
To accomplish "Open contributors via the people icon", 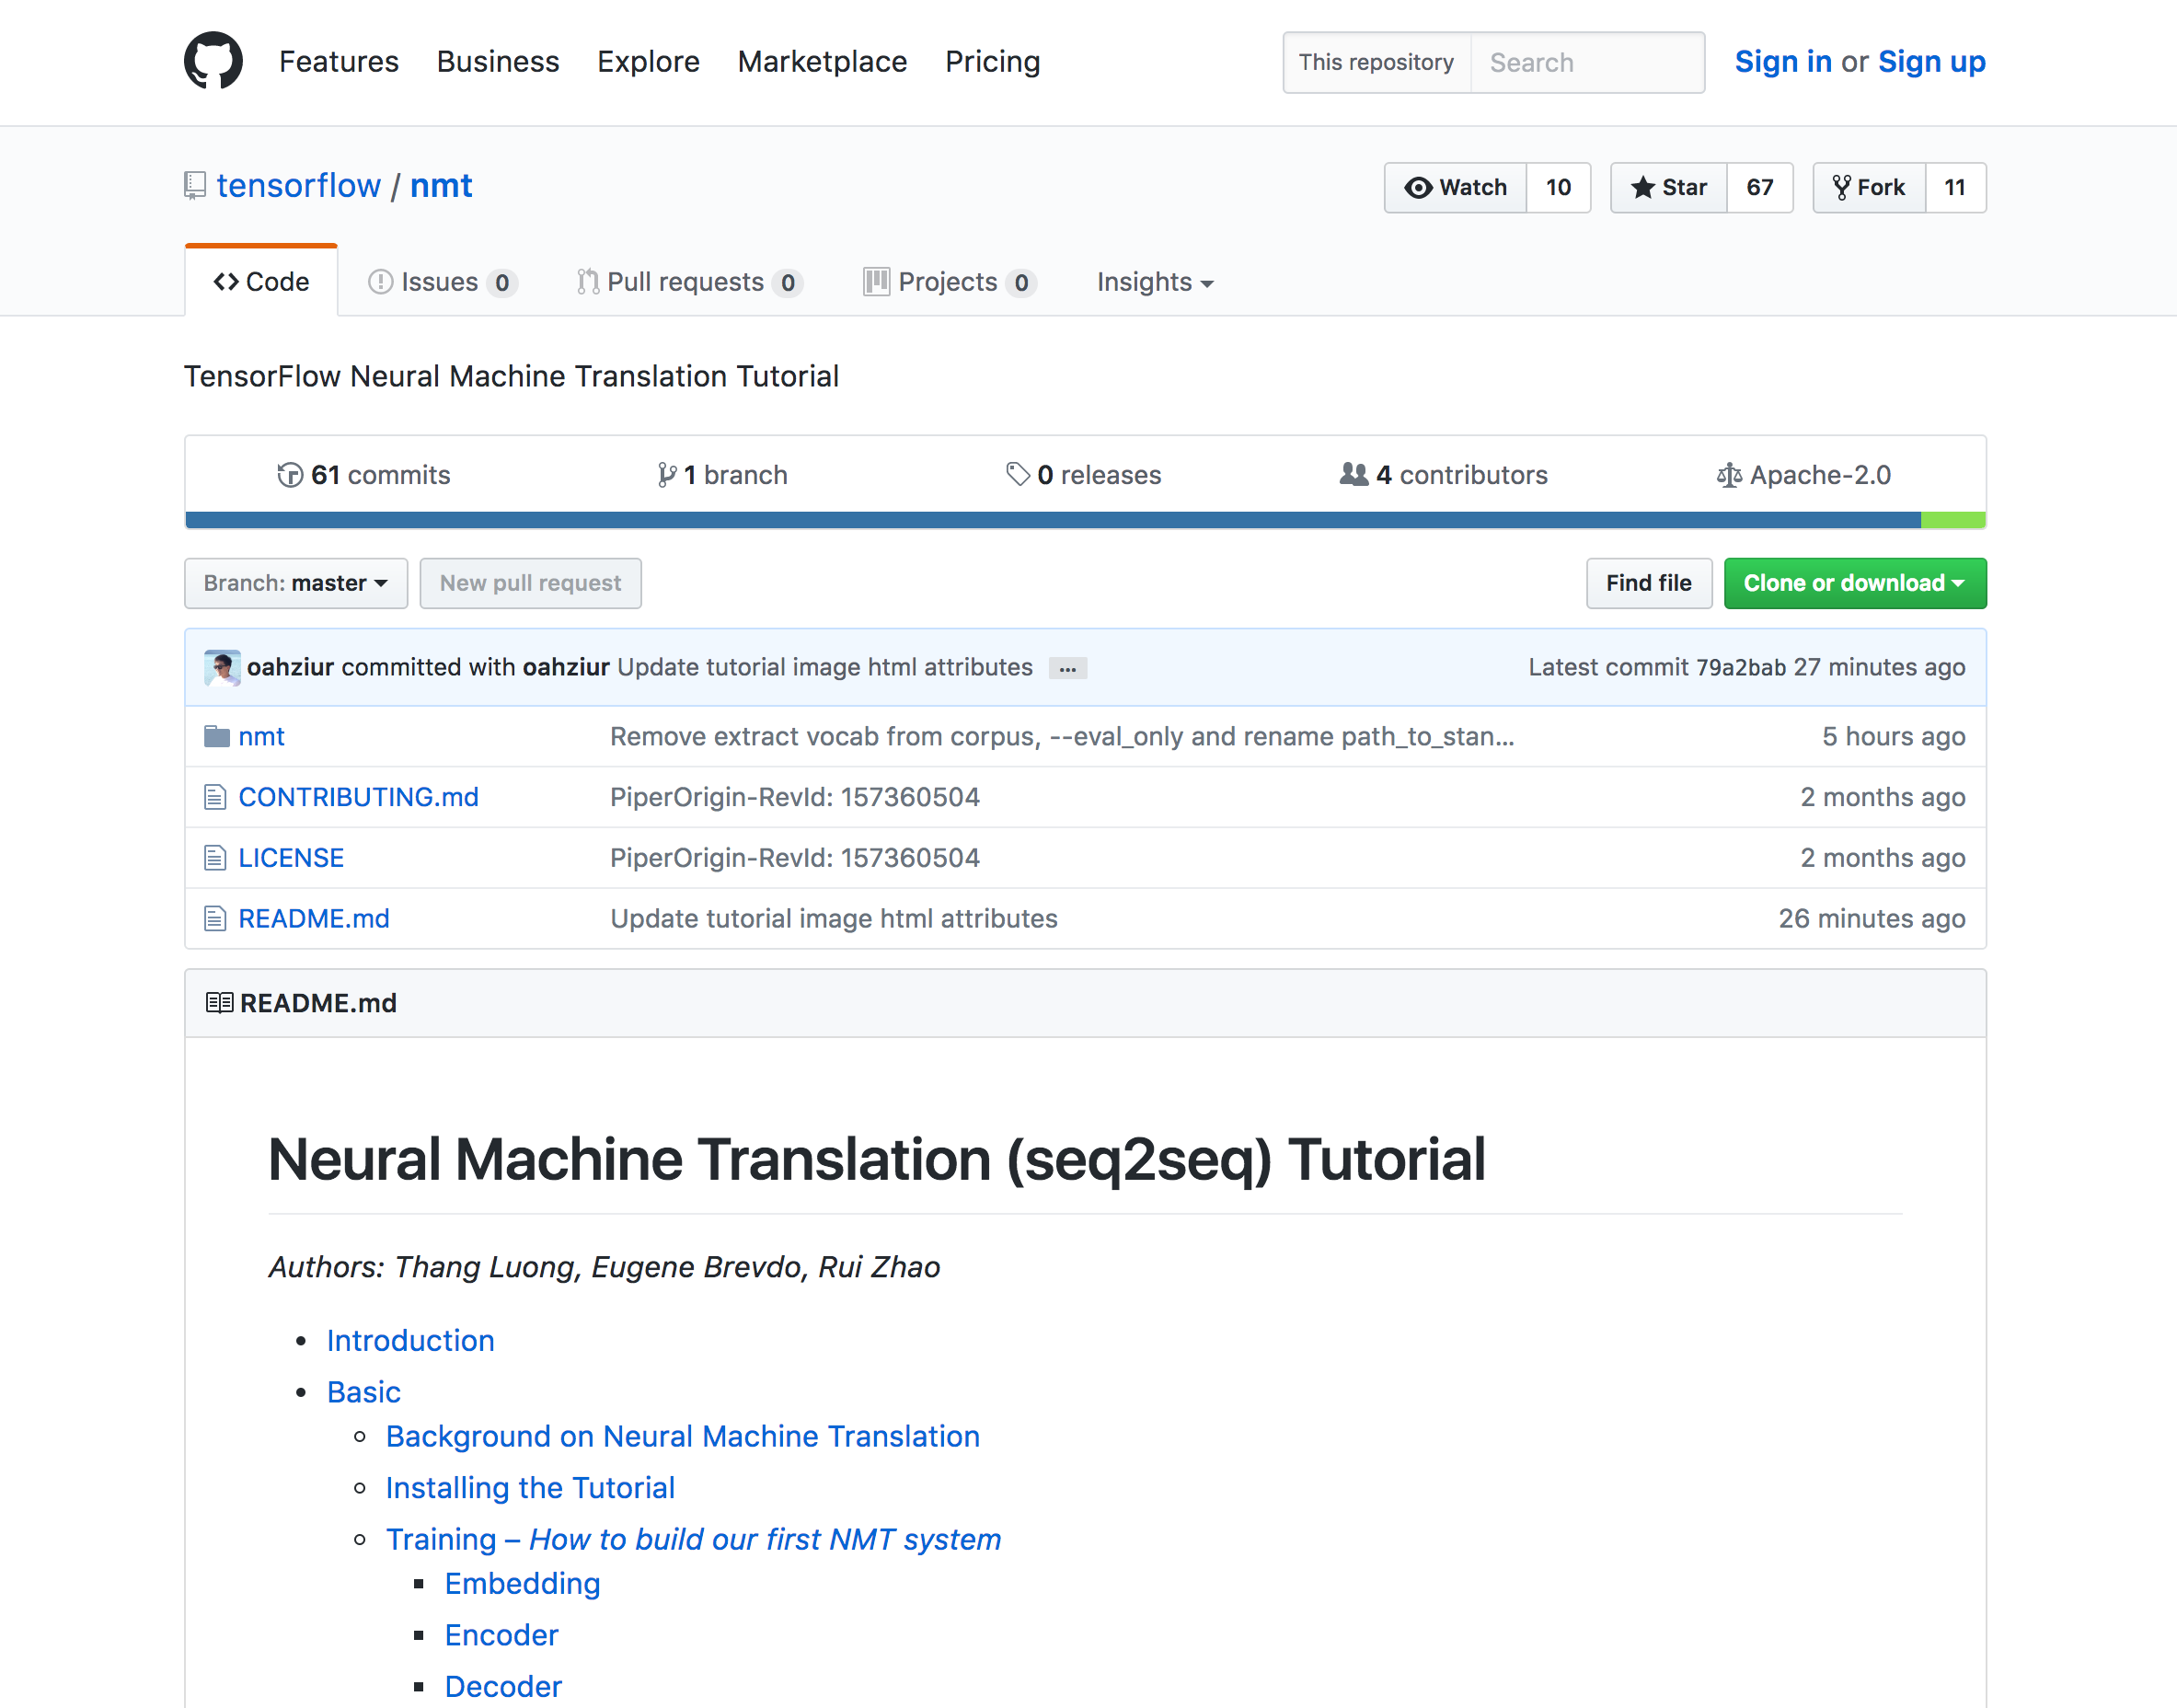I will (1355, 475).
